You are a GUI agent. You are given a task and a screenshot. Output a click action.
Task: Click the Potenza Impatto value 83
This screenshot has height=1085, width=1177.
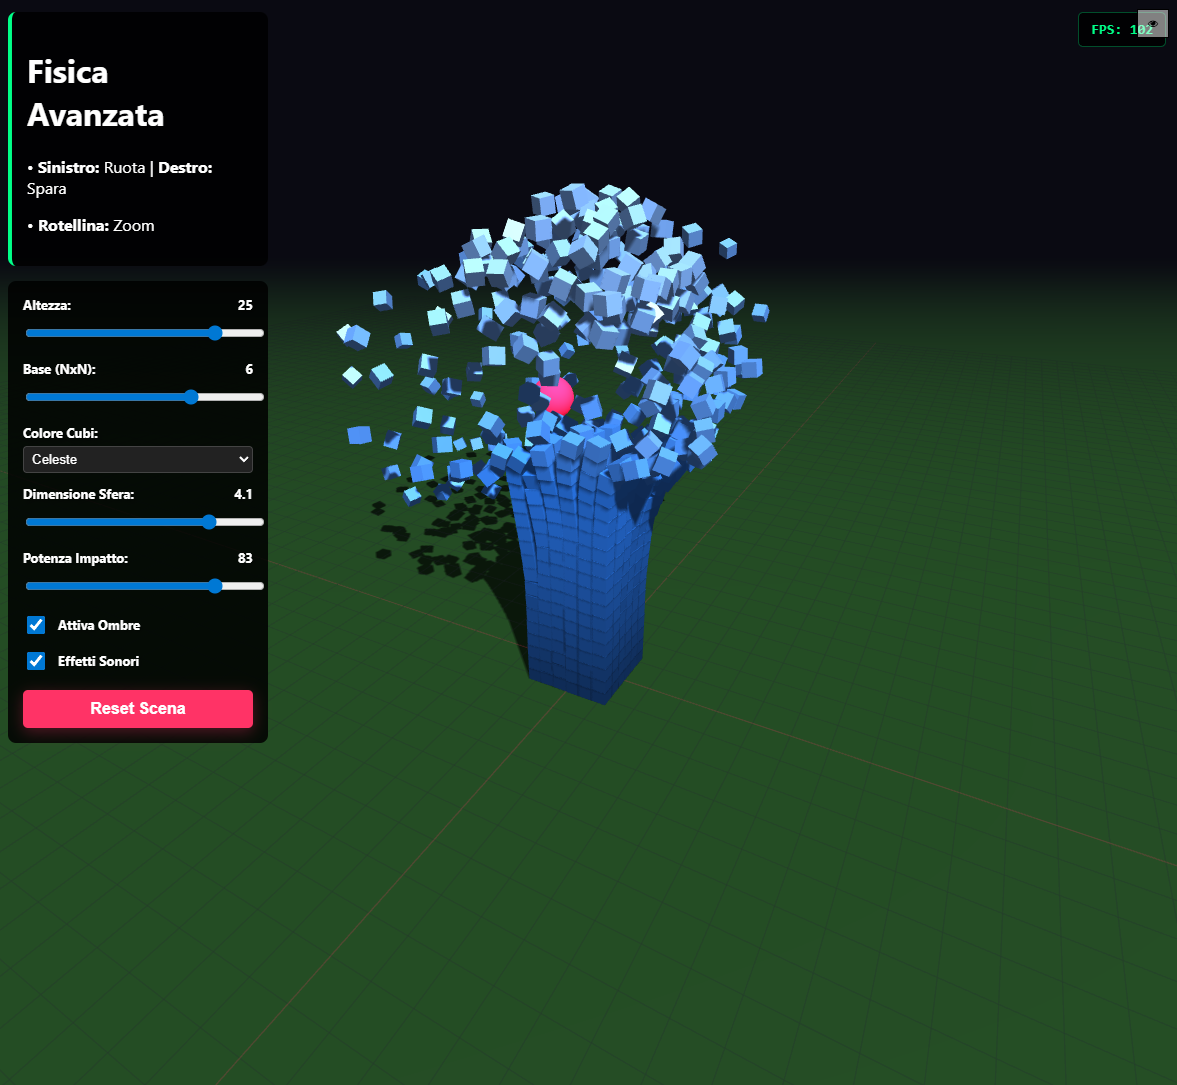click(x=245, y=558)
